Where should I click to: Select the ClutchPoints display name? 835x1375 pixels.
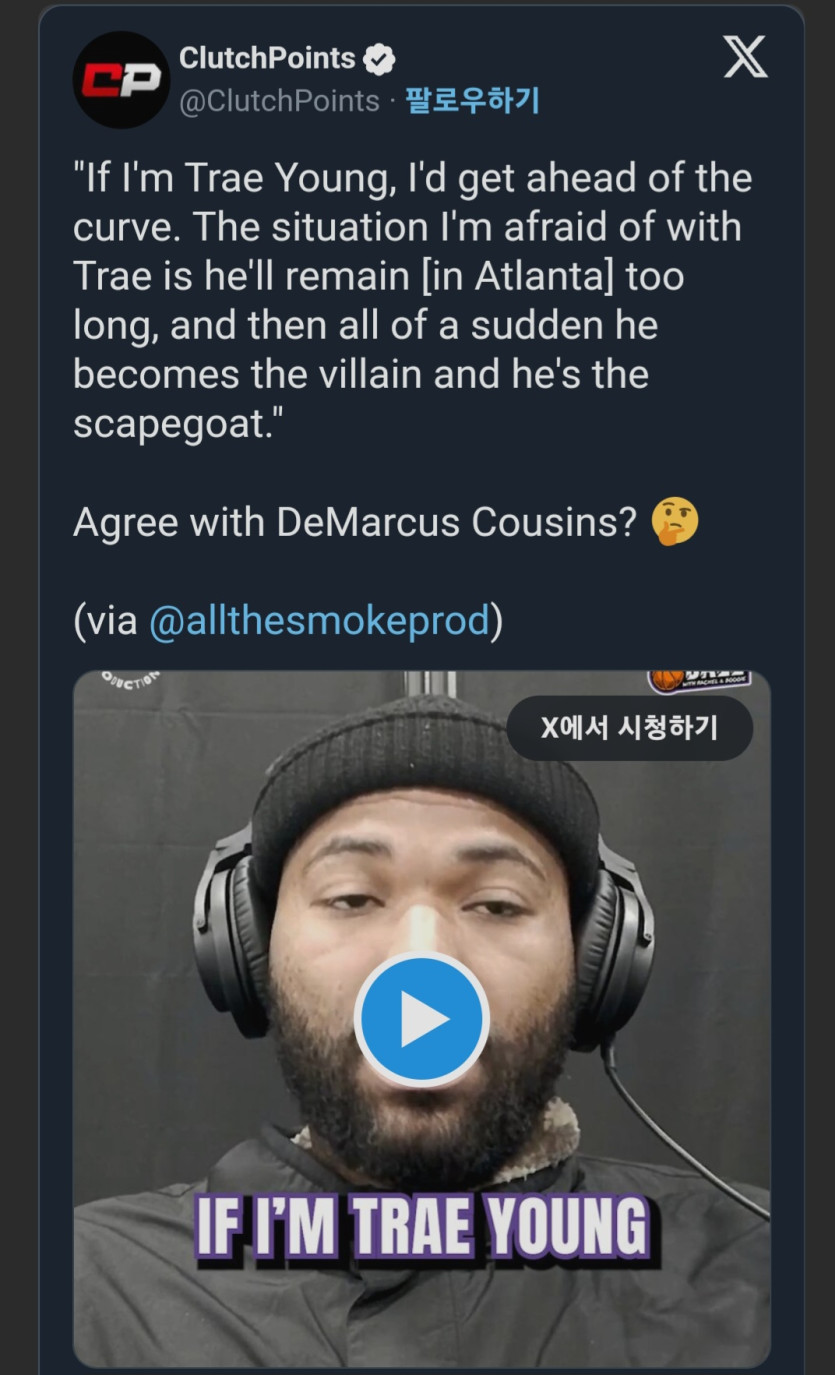[x=267, y=59]
